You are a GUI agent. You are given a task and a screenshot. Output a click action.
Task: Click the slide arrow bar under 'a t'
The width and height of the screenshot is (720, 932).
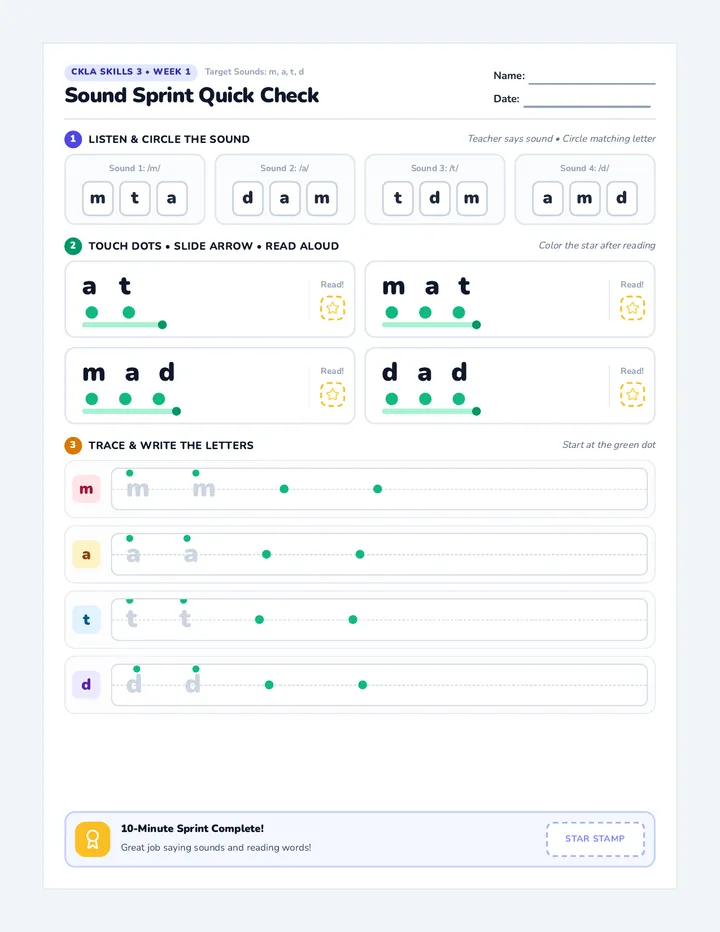tap(124, 325)
